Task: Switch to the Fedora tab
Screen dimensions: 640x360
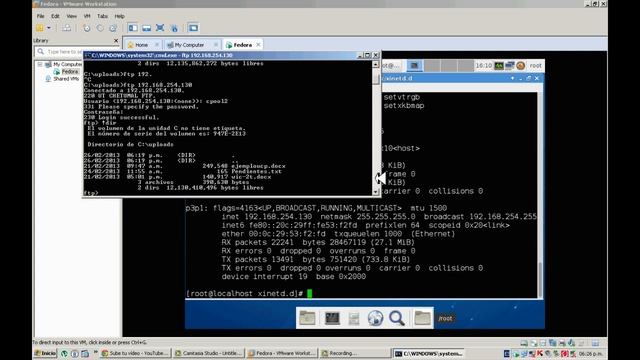Action: 242,44
